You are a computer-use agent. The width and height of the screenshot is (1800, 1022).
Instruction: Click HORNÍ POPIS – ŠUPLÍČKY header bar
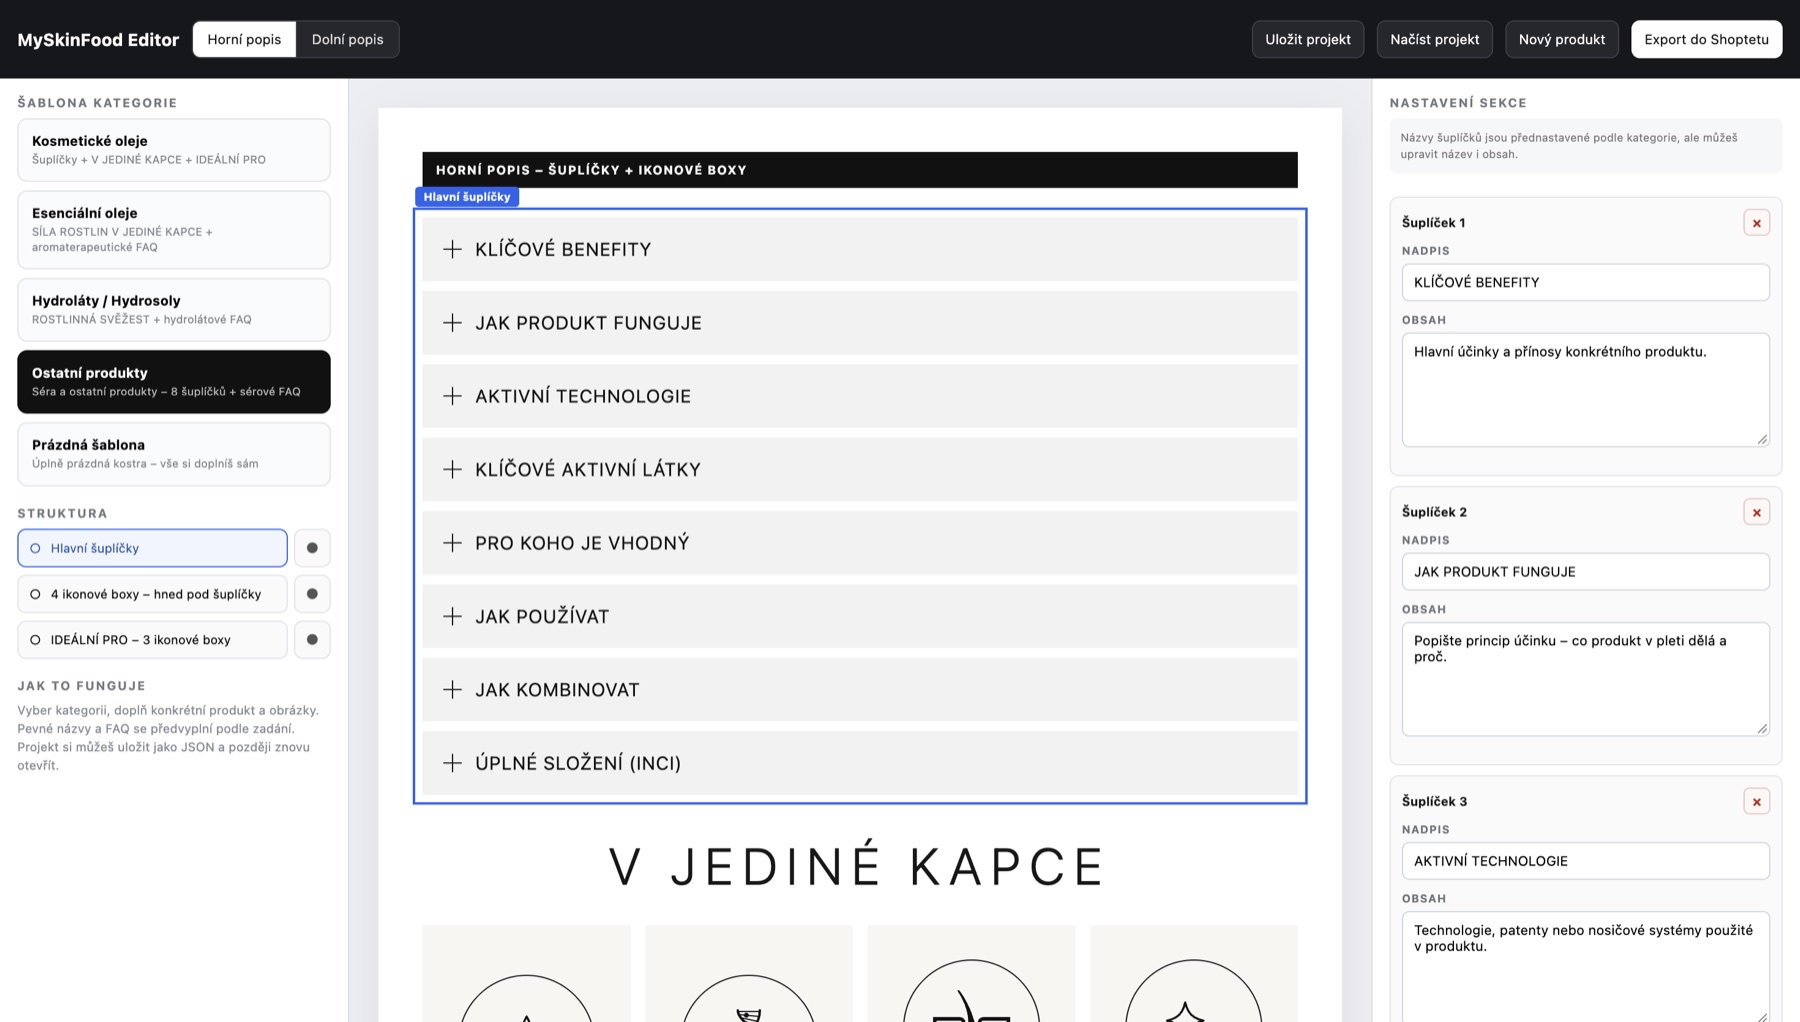pyautogui.click(x=860, y=170)
